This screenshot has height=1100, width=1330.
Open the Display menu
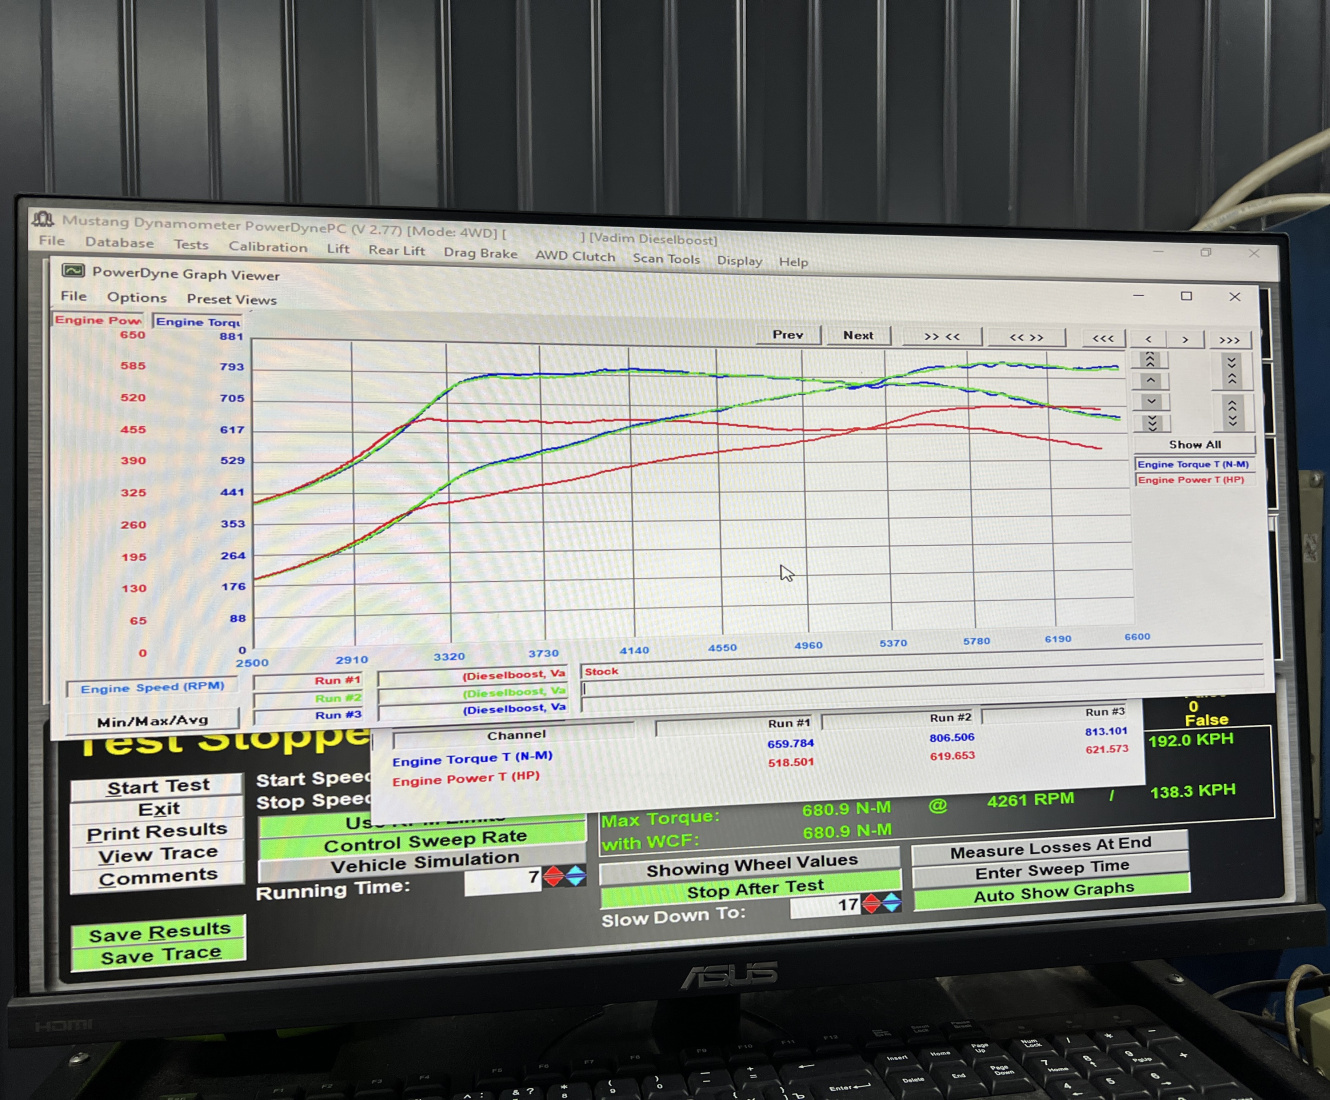tap(739, 260)
